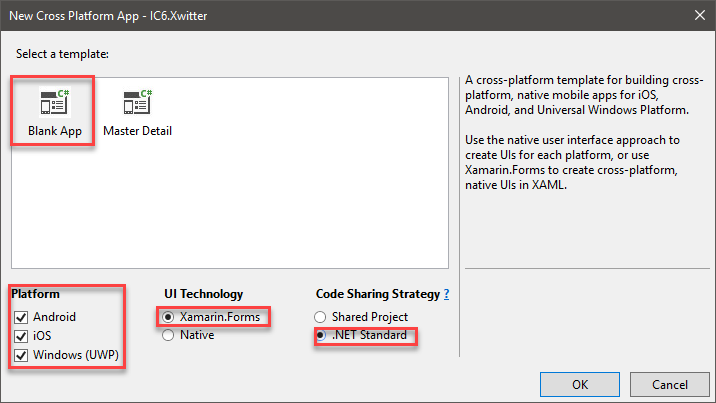Click the template description text pane
Viewport: 716px width, 403px height.
tap(580, 130)
